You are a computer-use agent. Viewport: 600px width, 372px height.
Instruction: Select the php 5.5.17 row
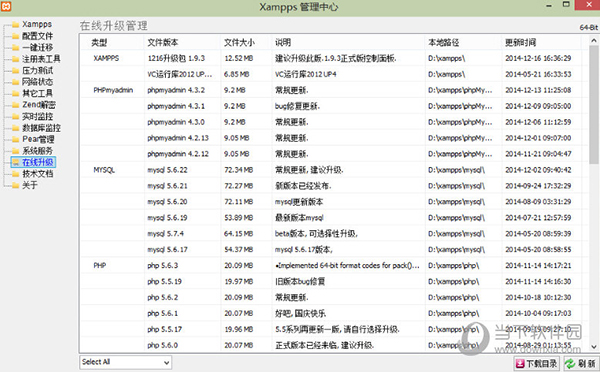tap(335, 329)
